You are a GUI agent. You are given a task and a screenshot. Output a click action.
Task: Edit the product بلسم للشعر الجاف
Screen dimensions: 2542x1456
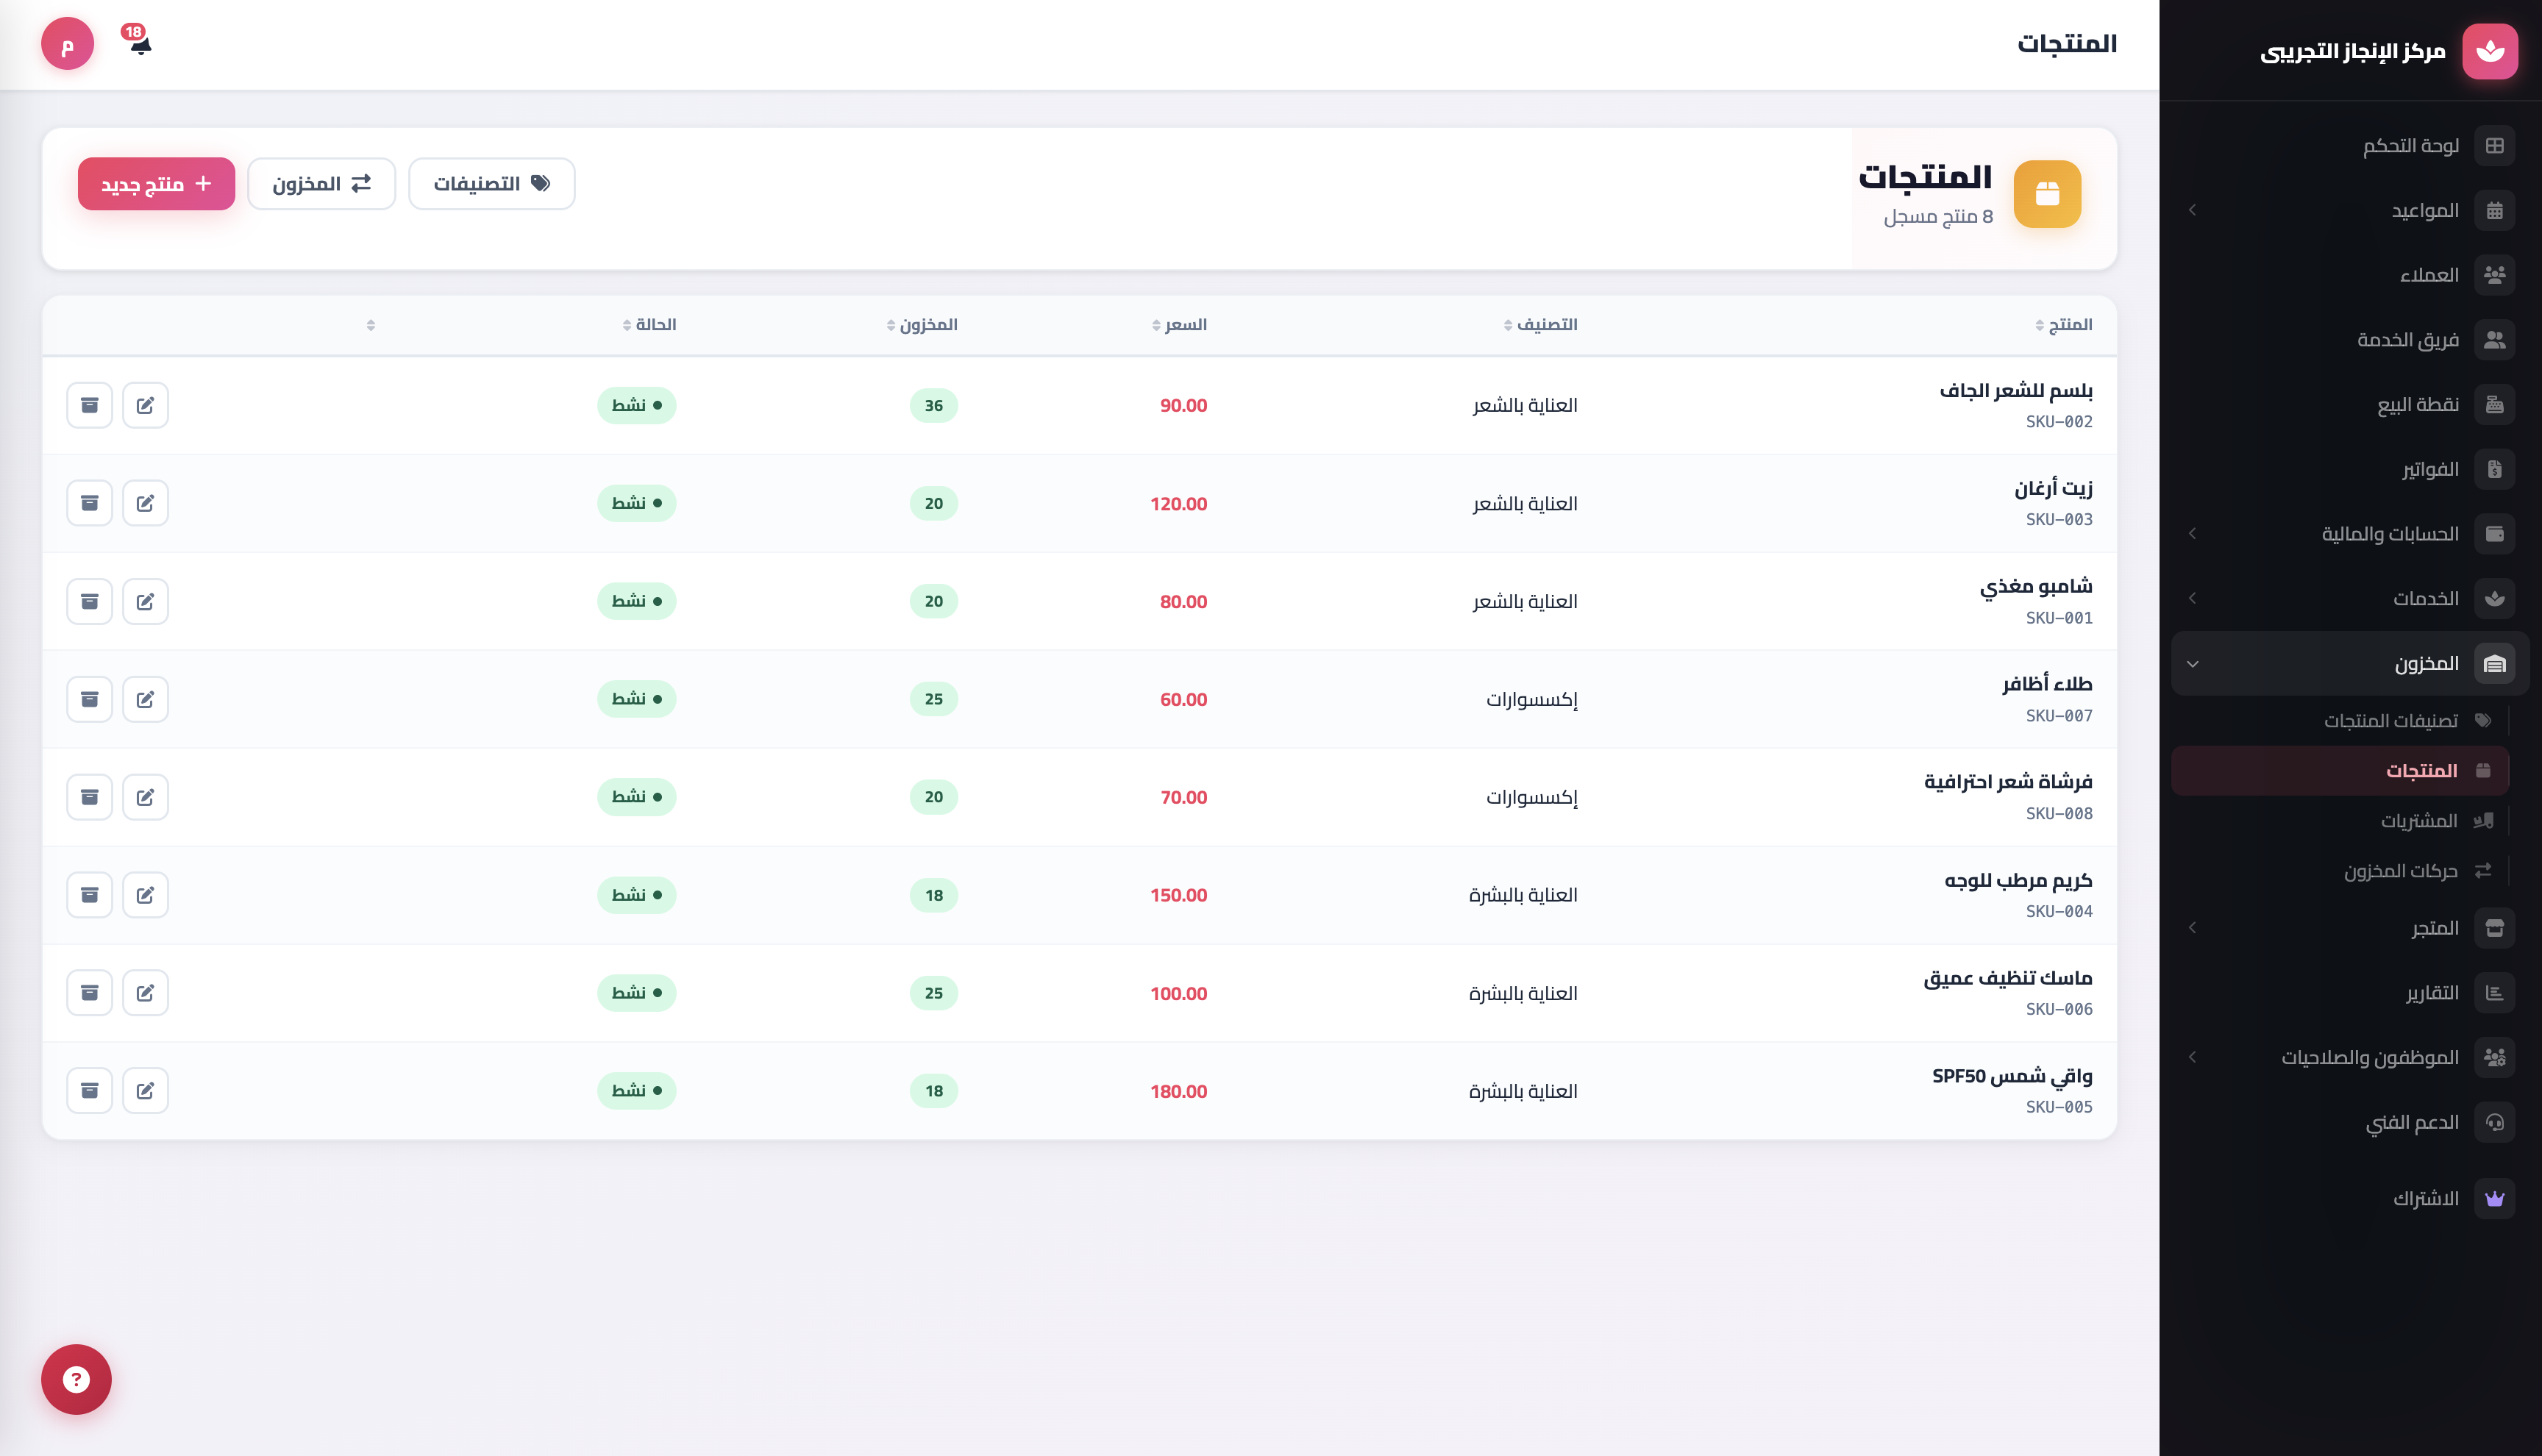point(145,405)
